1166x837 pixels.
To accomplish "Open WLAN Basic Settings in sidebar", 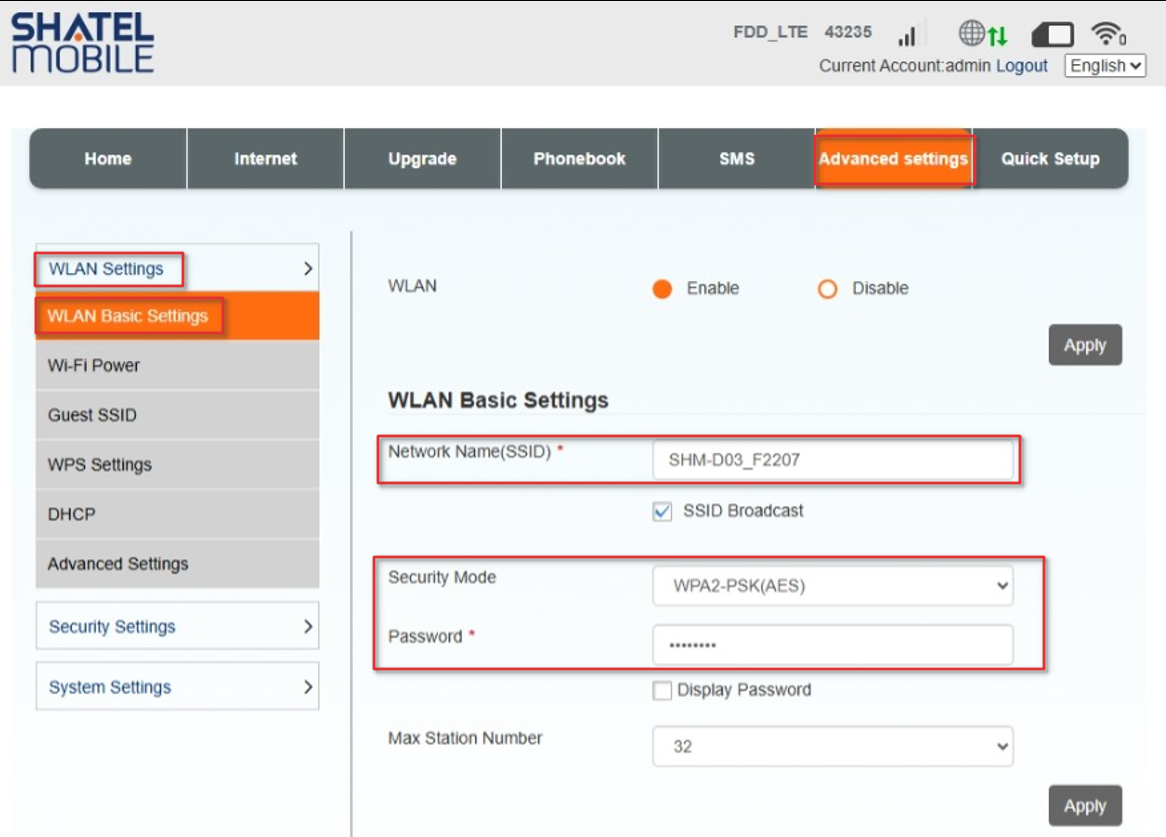I will [x=177, y=316].
